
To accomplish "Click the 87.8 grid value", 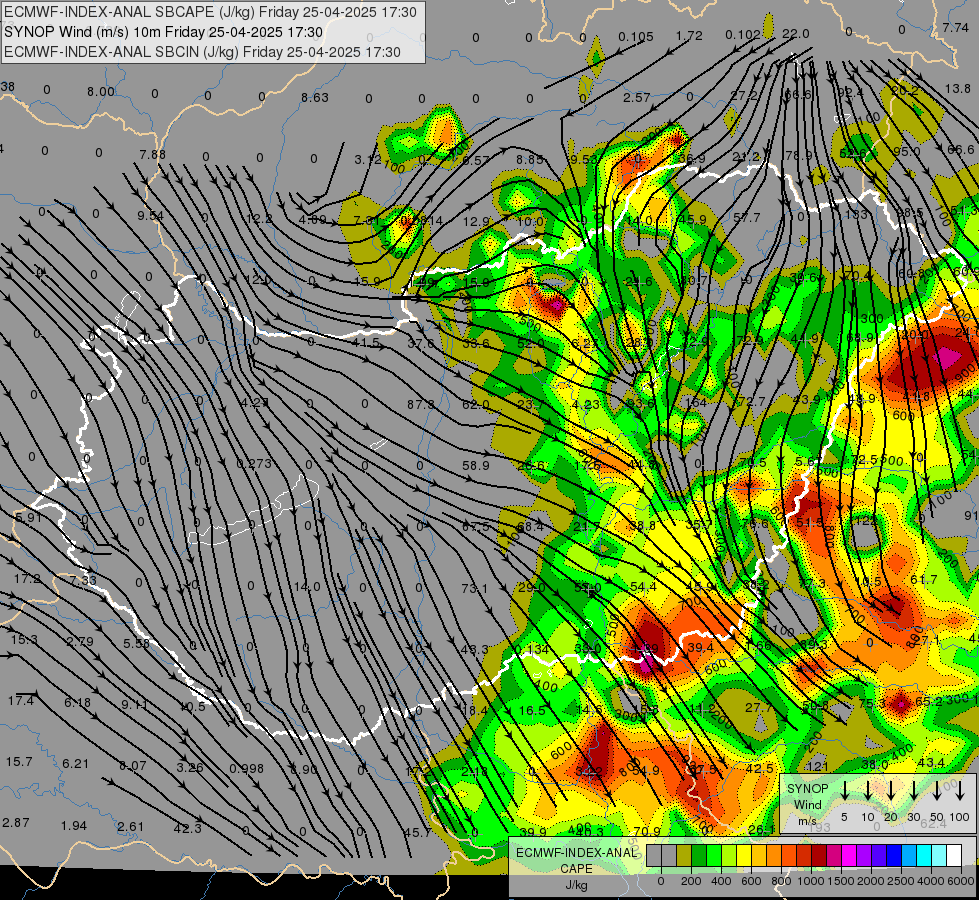I will point(420,405).
